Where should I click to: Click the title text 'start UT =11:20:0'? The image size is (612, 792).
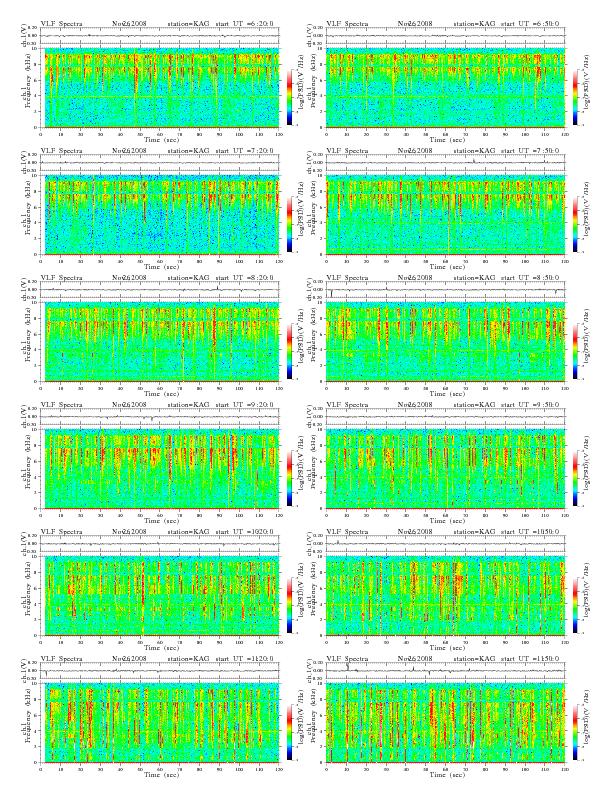click(244, 659)
